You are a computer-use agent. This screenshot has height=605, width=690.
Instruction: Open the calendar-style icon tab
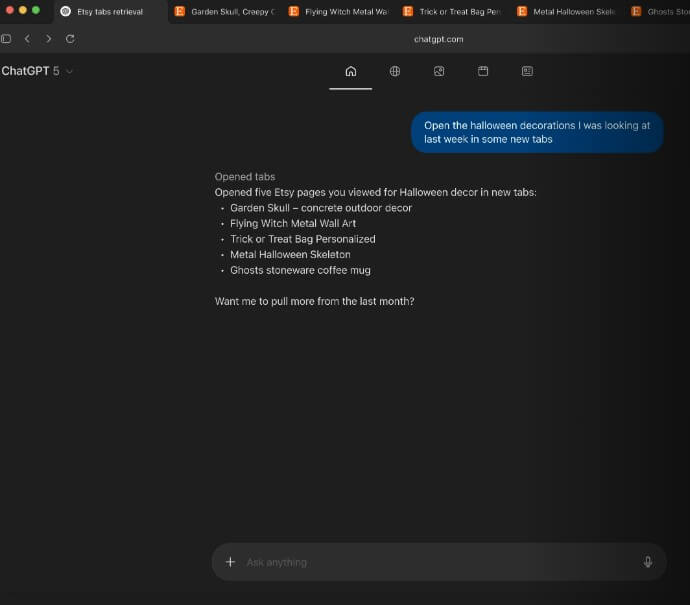pyautogui.click(x=483, y=71)
